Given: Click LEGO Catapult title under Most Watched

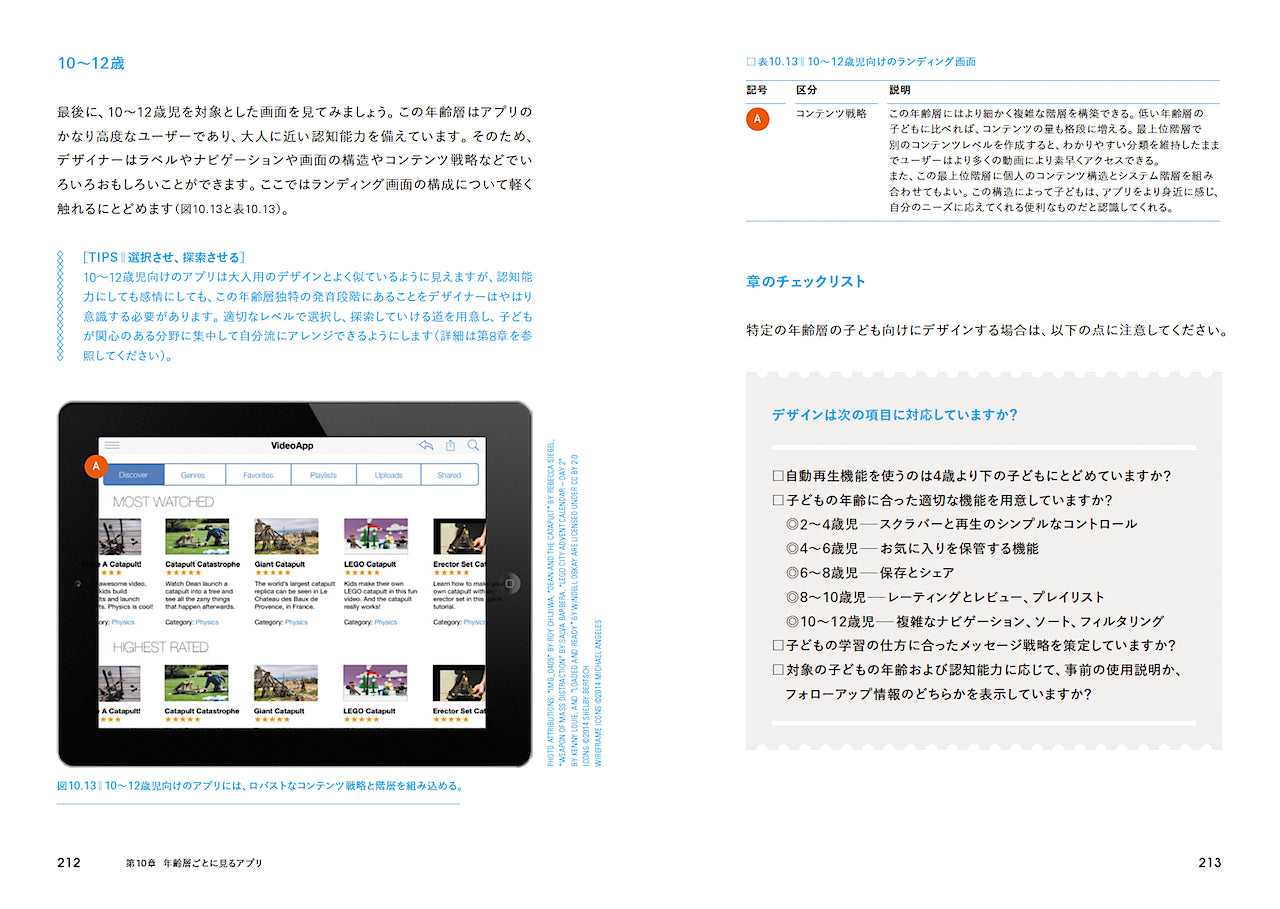Looking at the screenshot, I should coord(370,564).
